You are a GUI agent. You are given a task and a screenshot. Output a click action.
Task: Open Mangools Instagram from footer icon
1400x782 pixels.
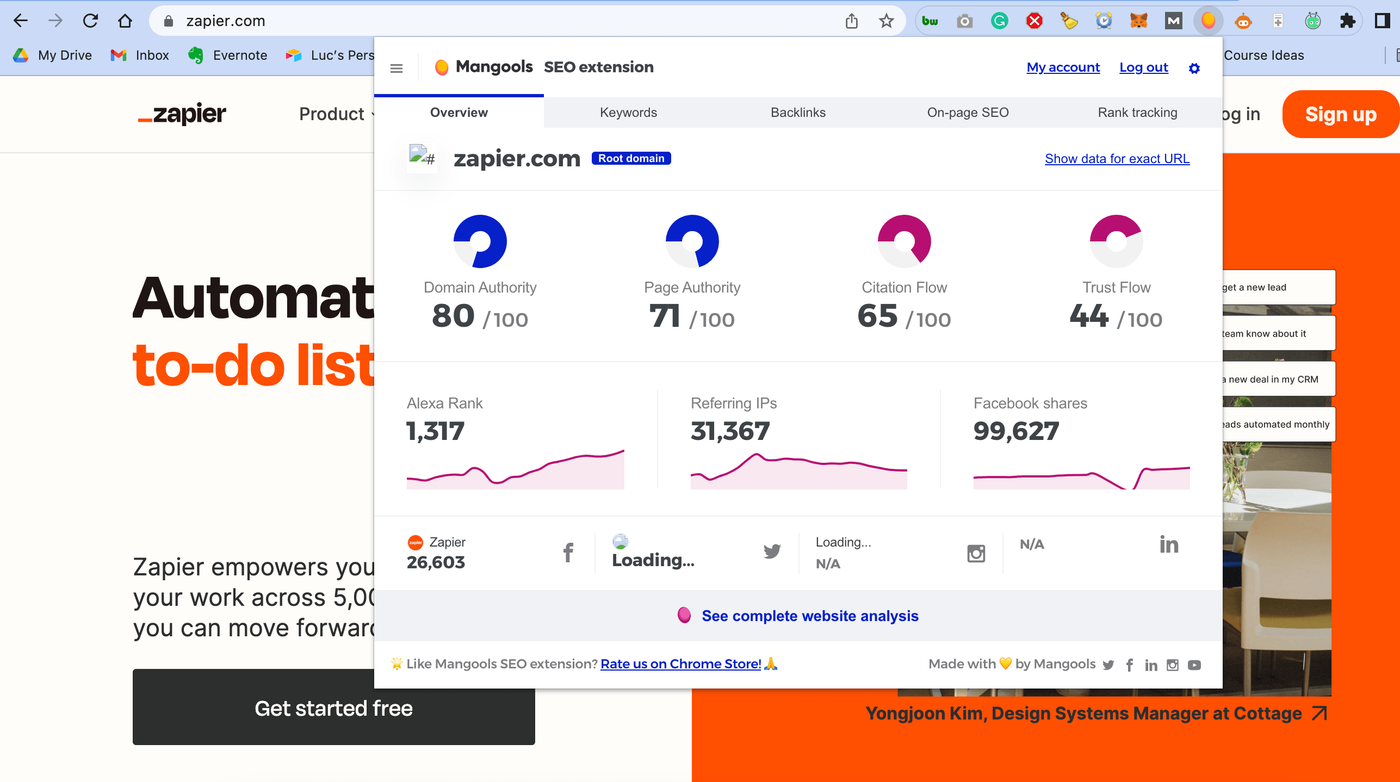[1173, 665]
